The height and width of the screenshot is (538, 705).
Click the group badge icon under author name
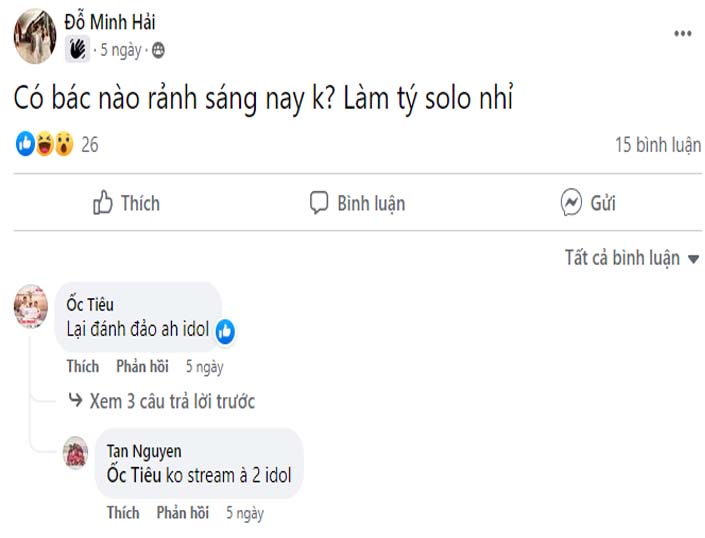[x=78, y=49]
